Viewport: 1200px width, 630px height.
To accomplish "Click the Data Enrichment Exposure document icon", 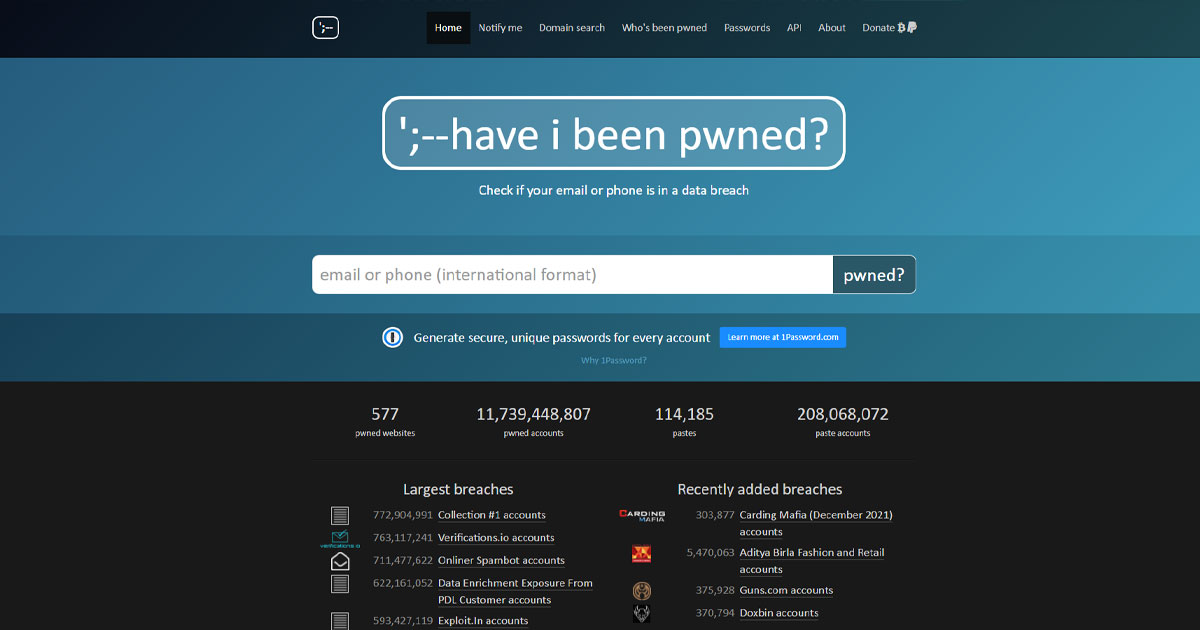I will point(340,584).
